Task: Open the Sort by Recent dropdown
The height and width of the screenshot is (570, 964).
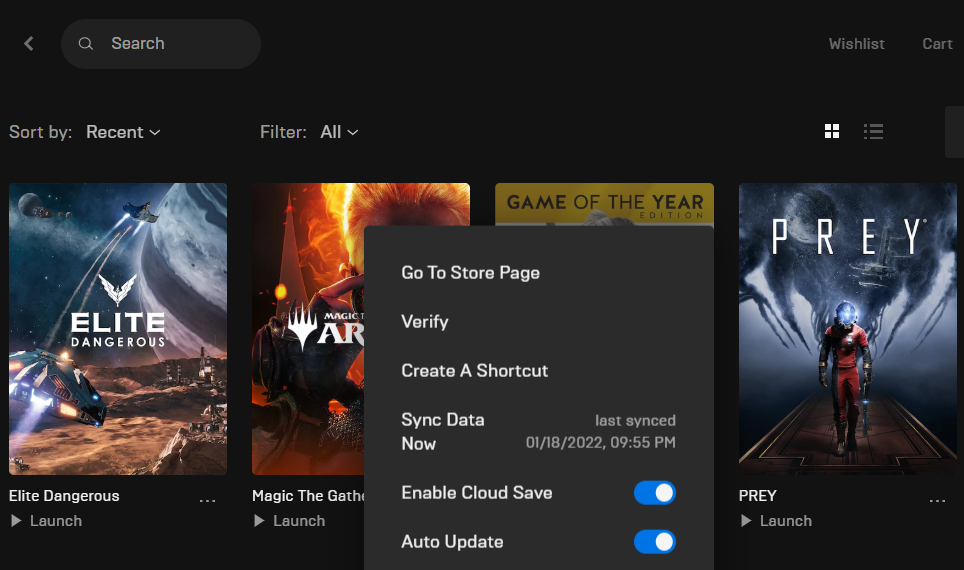Action: [x=123, y=132]
